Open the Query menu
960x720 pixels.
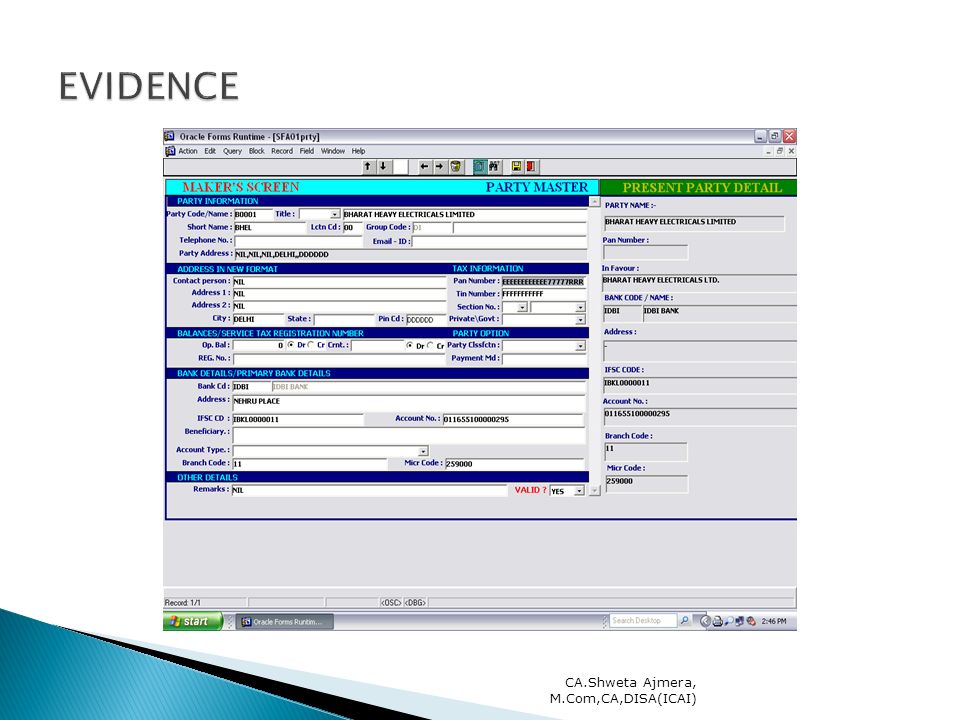pyautogui.click(x=232, y=151)
